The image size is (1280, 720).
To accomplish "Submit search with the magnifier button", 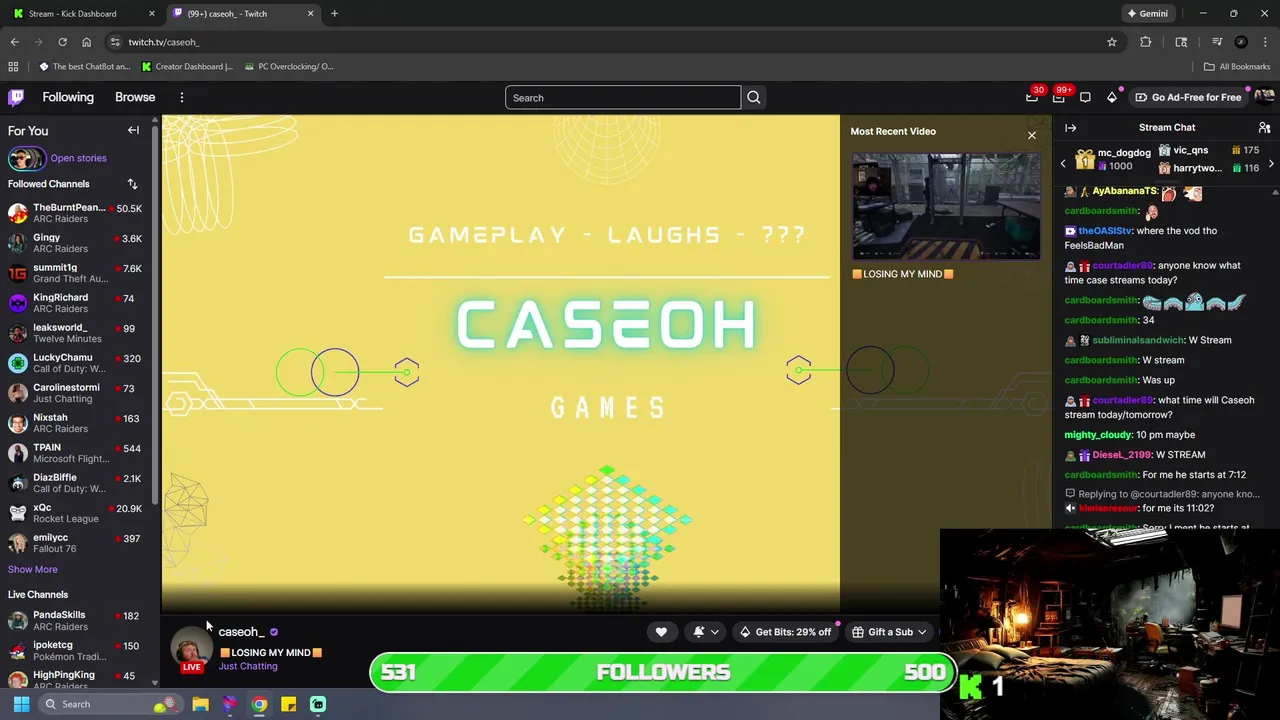I will [x=754, y=98].
